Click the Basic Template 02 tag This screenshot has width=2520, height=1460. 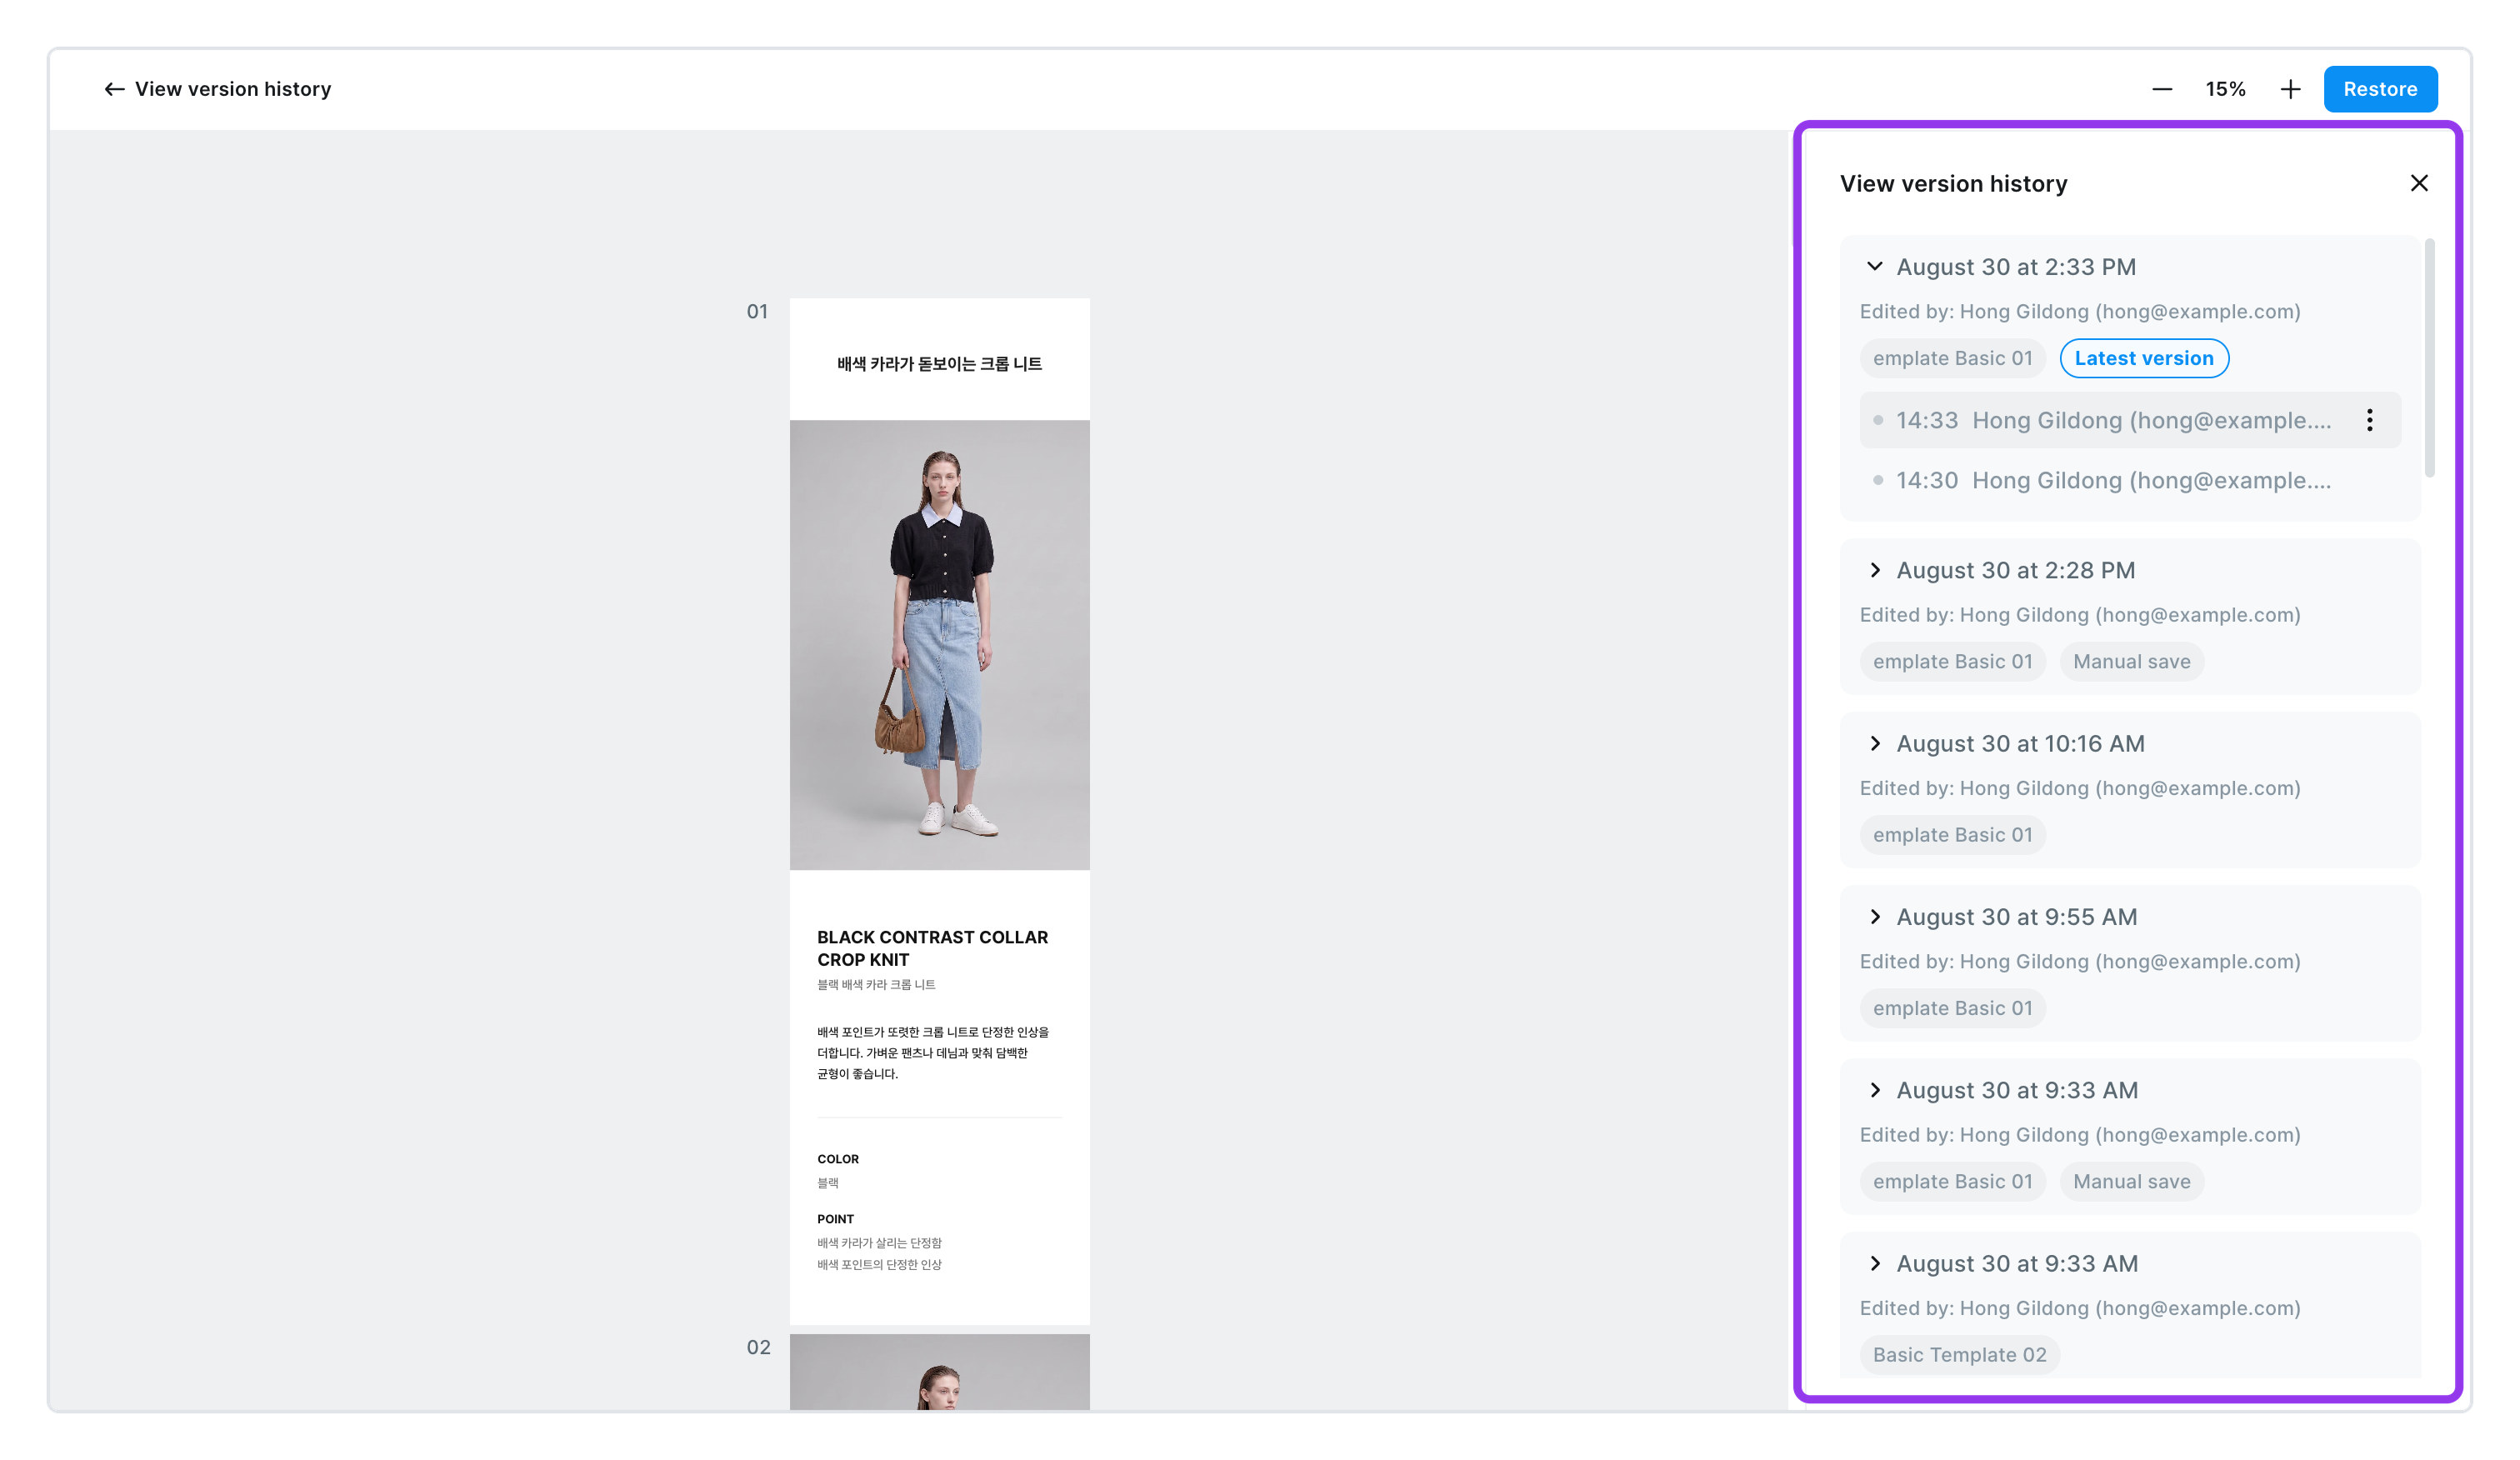point(1959,1354)
